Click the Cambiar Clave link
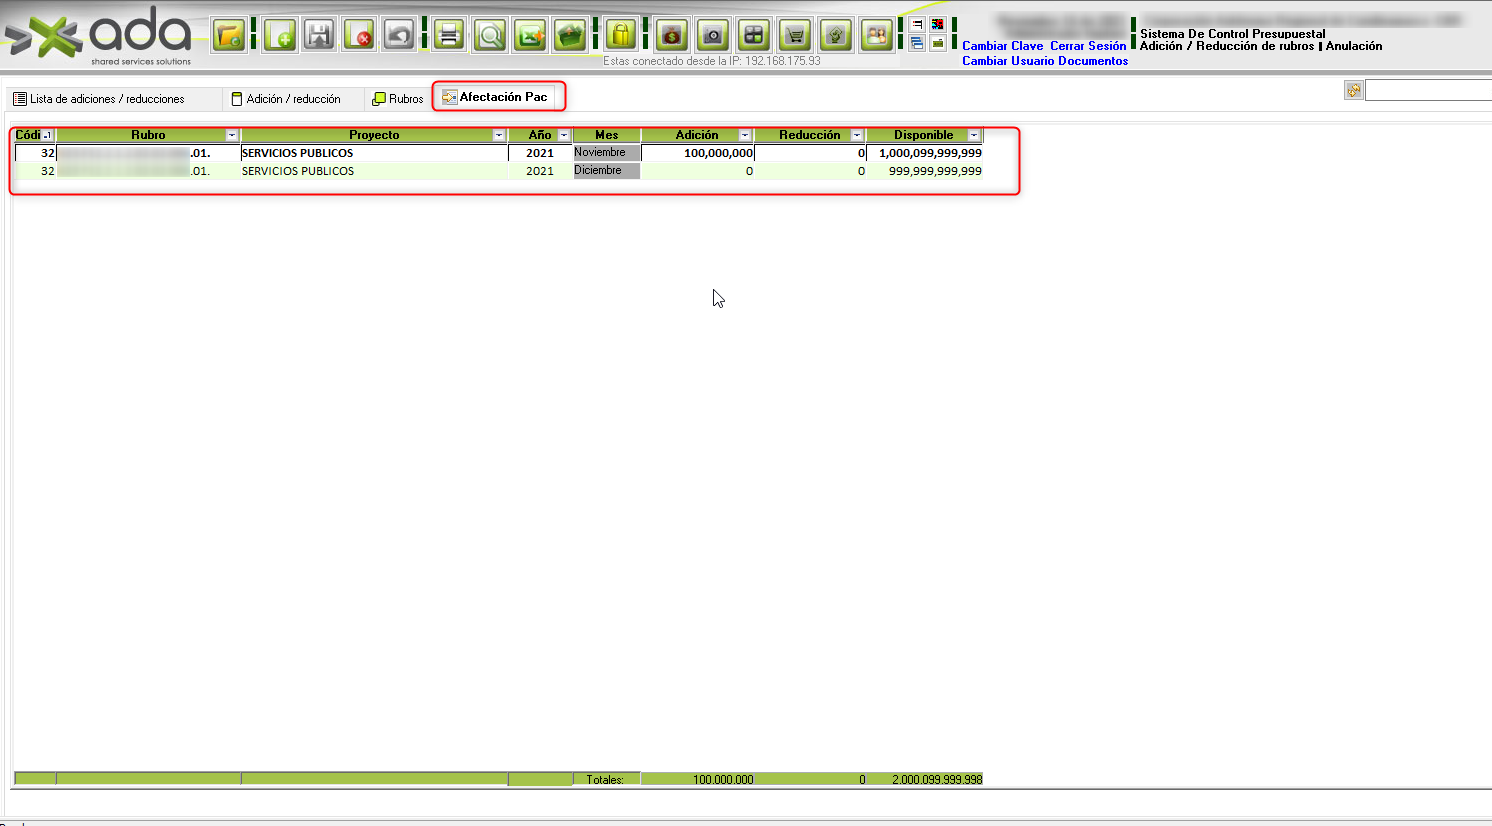Screen dimensions: 1492x826 click(x=1002, y=46)
